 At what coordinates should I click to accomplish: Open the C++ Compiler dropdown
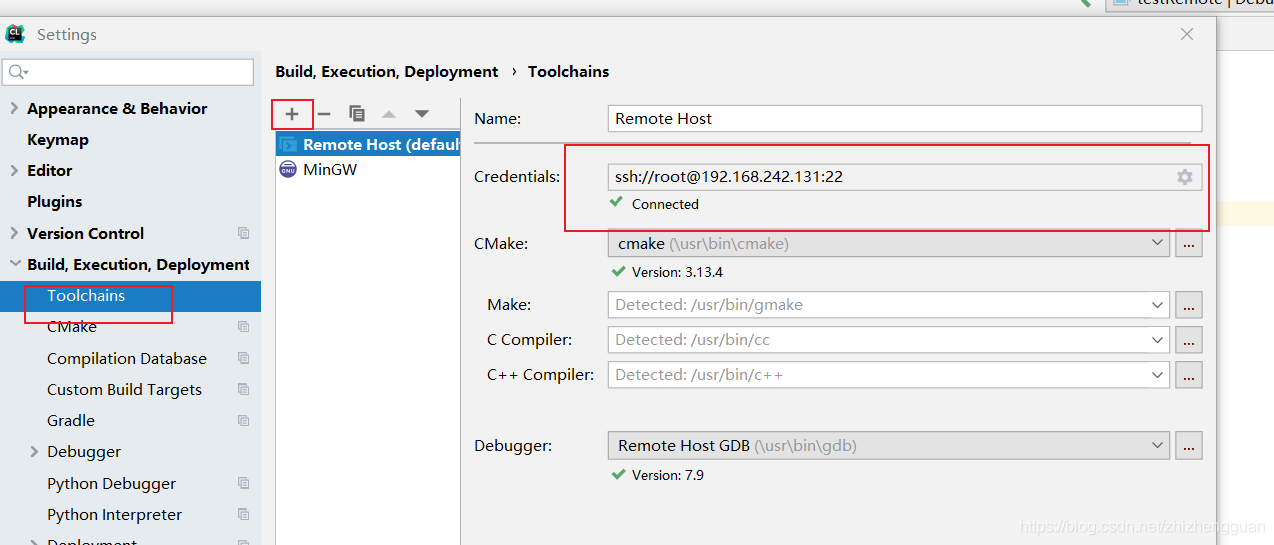[1158, 375]
